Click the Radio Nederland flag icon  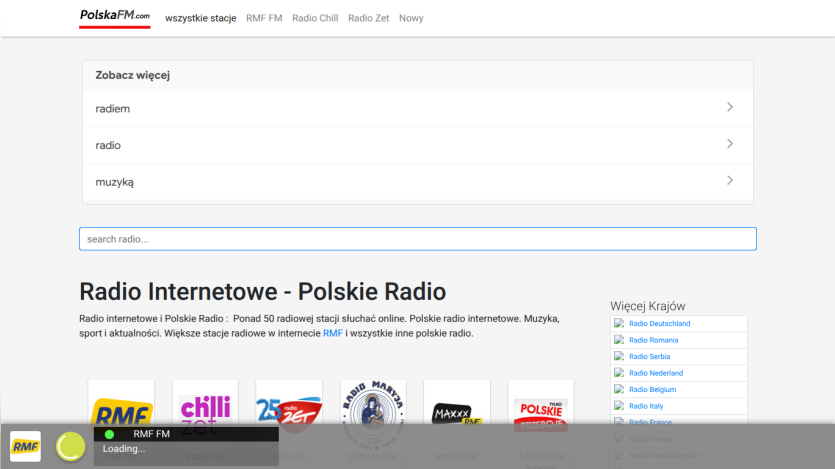coord(619,373)
